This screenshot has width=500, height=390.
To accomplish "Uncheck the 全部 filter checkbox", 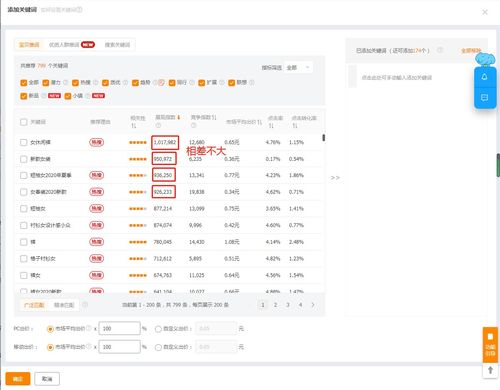I will pos(24,83).
